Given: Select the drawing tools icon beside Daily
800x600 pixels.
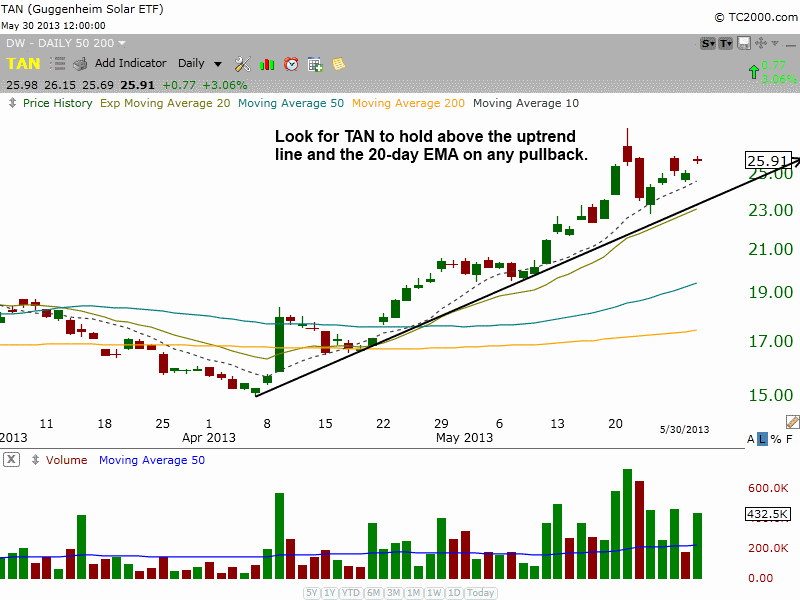Looking at the screenshot, I should tap(242, 63).
